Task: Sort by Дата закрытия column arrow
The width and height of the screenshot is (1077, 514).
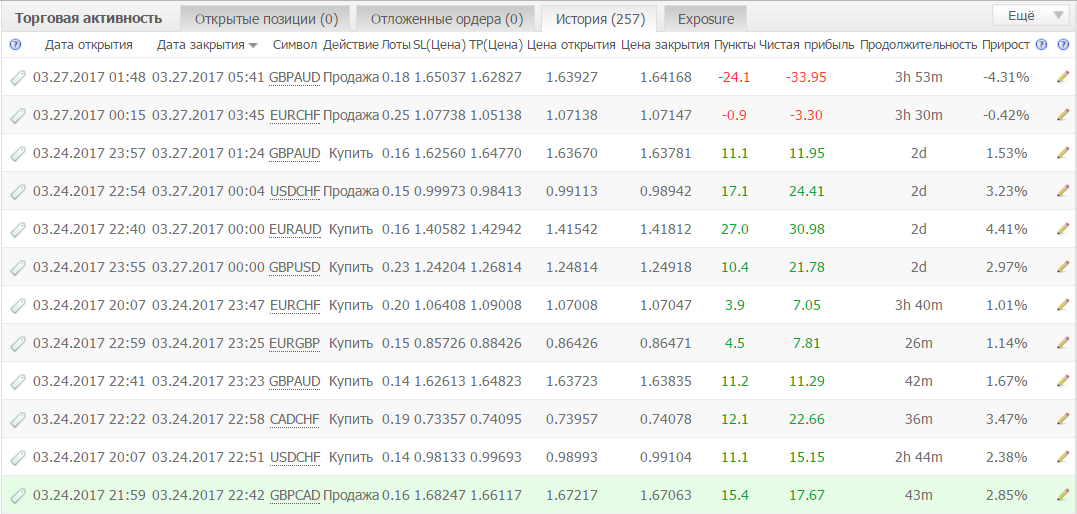Action: click(x=253, y=45)
